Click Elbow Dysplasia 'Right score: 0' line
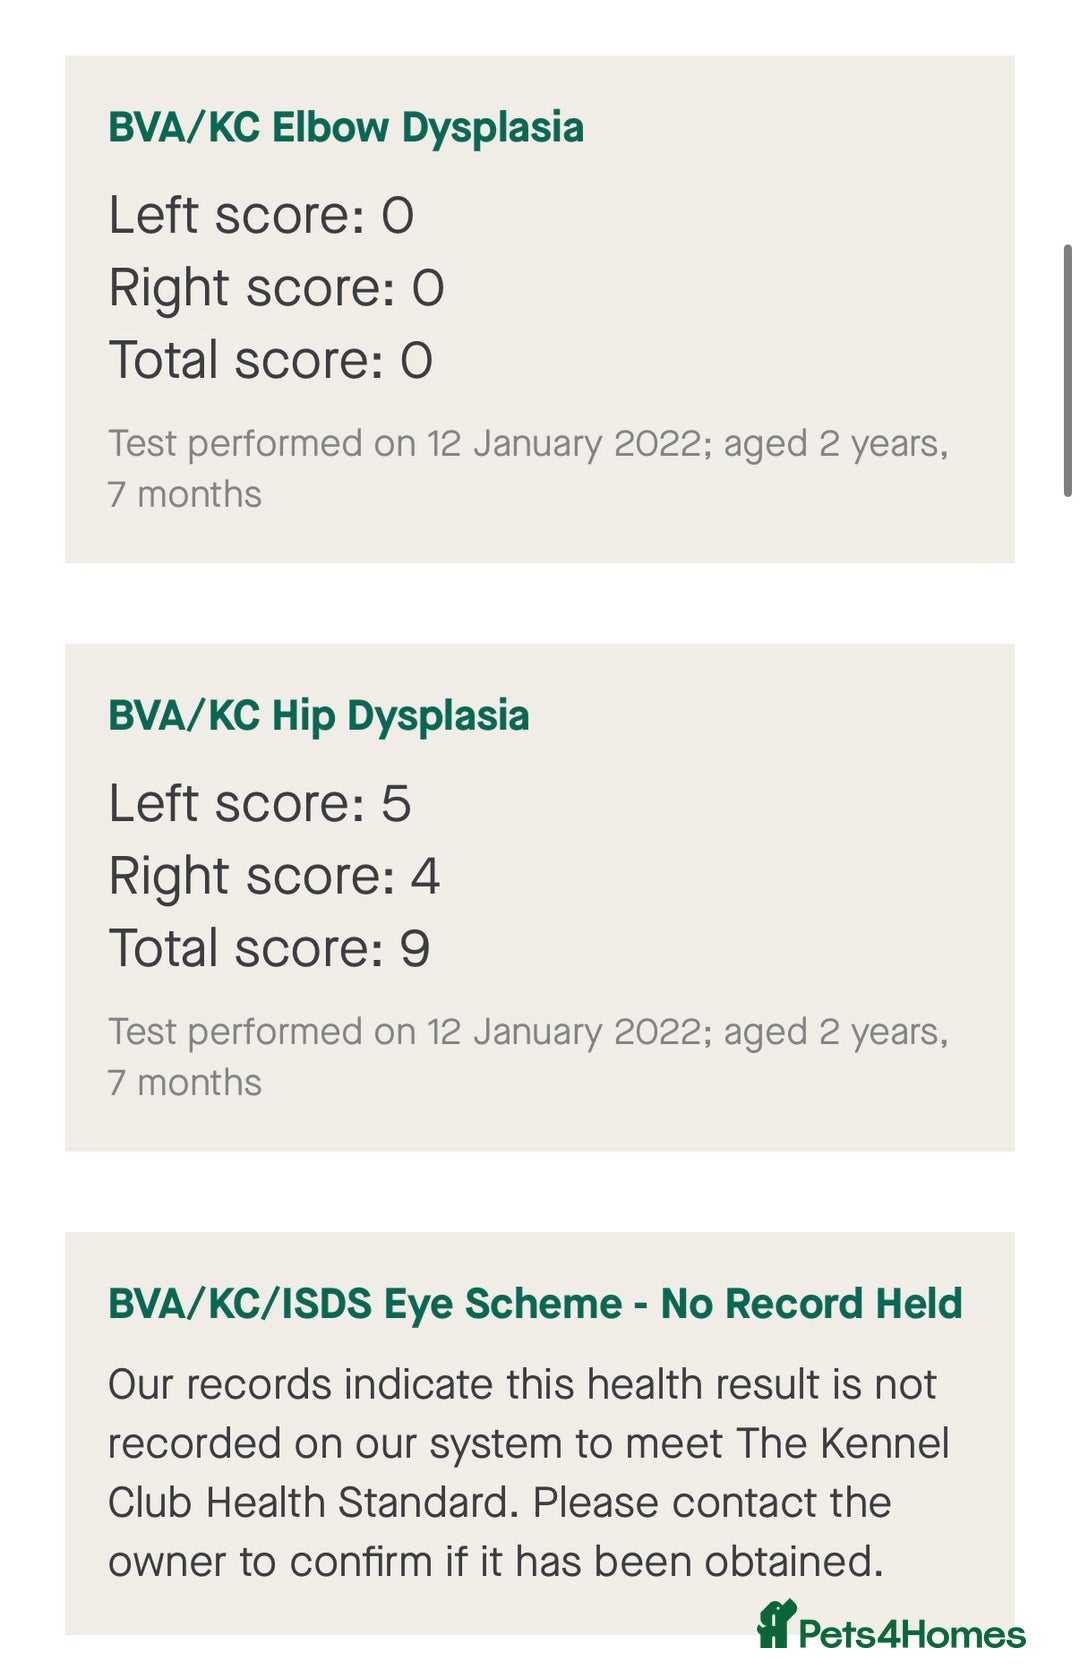 [276, 288]
